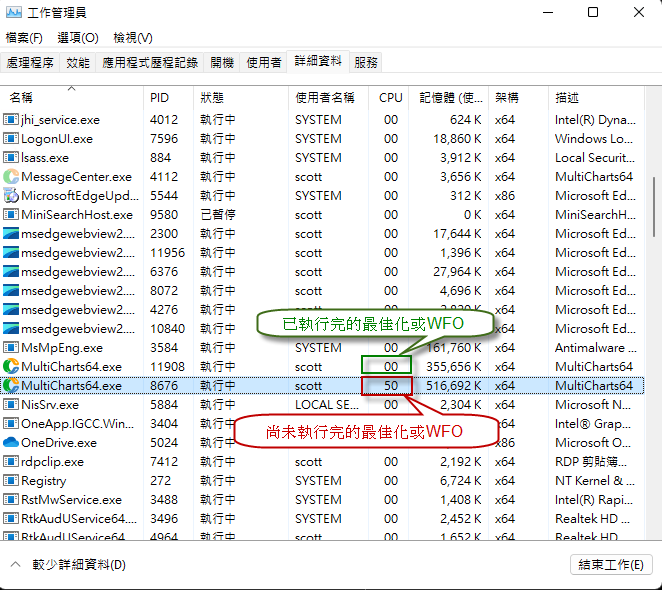Select the PID cell 5024
The width and height of the screenshot is (662, 590).
[x=164, y=443]
